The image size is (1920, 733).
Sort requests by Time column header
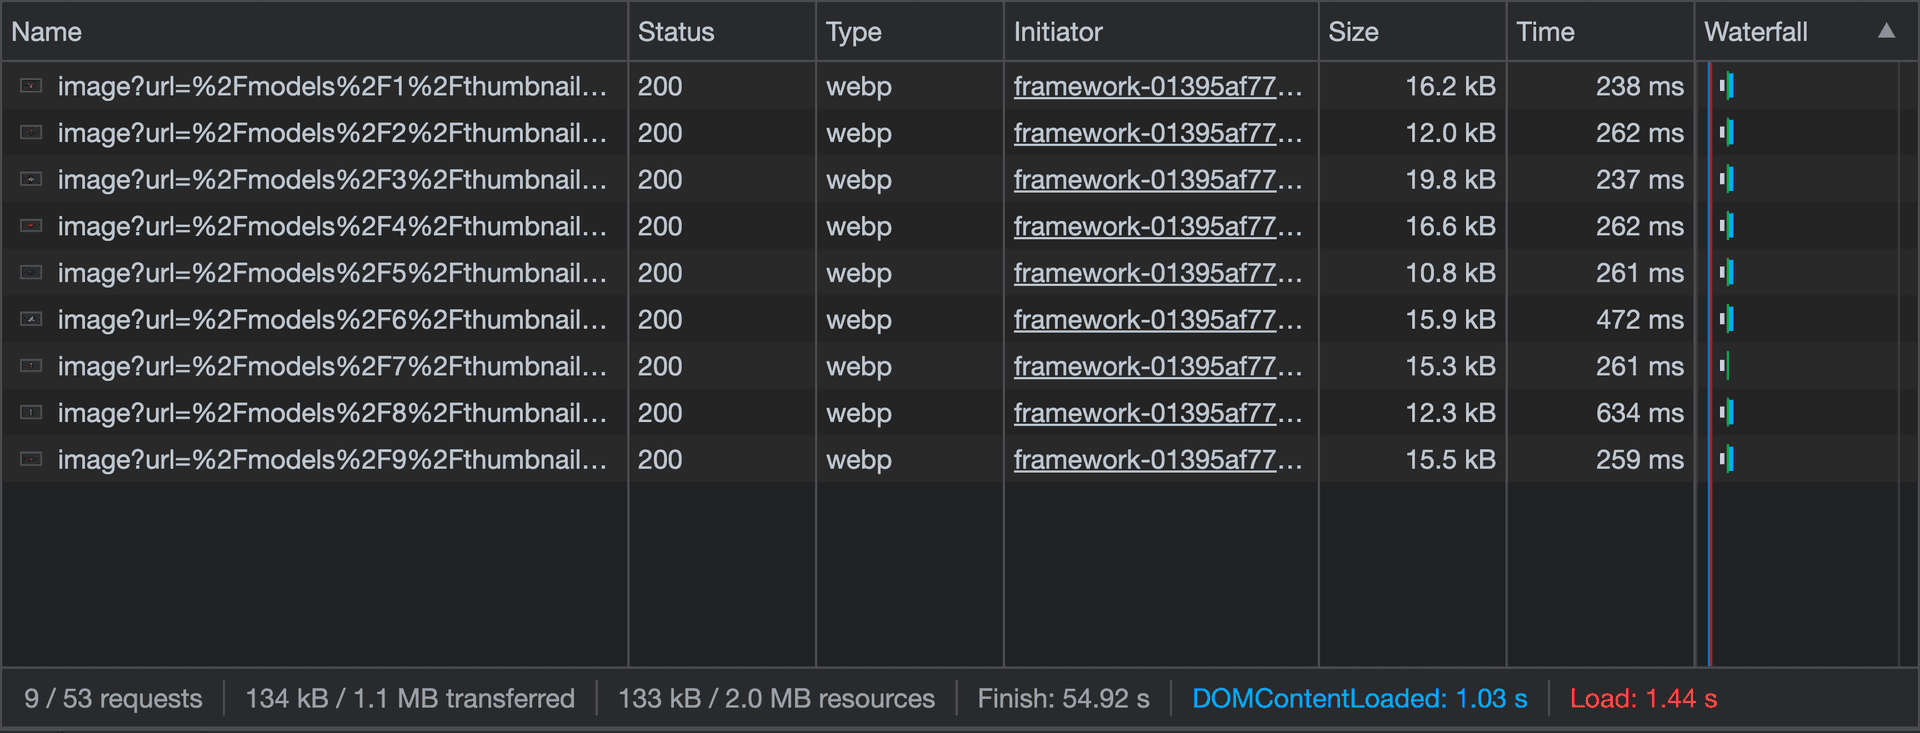point(1545,32)
